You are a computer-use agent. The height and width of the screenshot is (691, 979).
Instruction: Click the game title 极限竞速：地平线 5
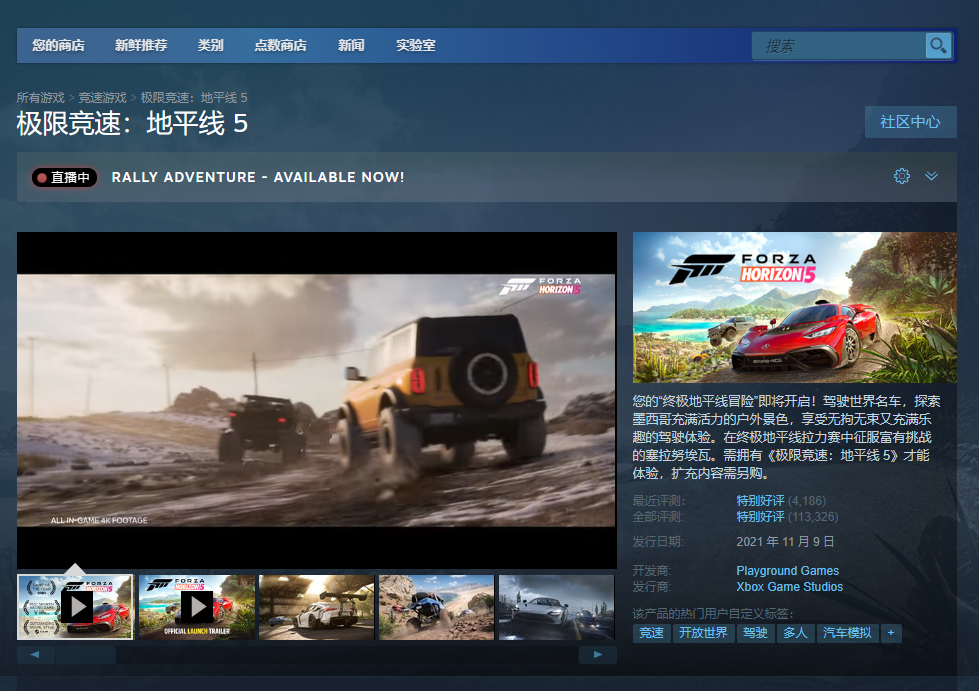coord(132,124)
